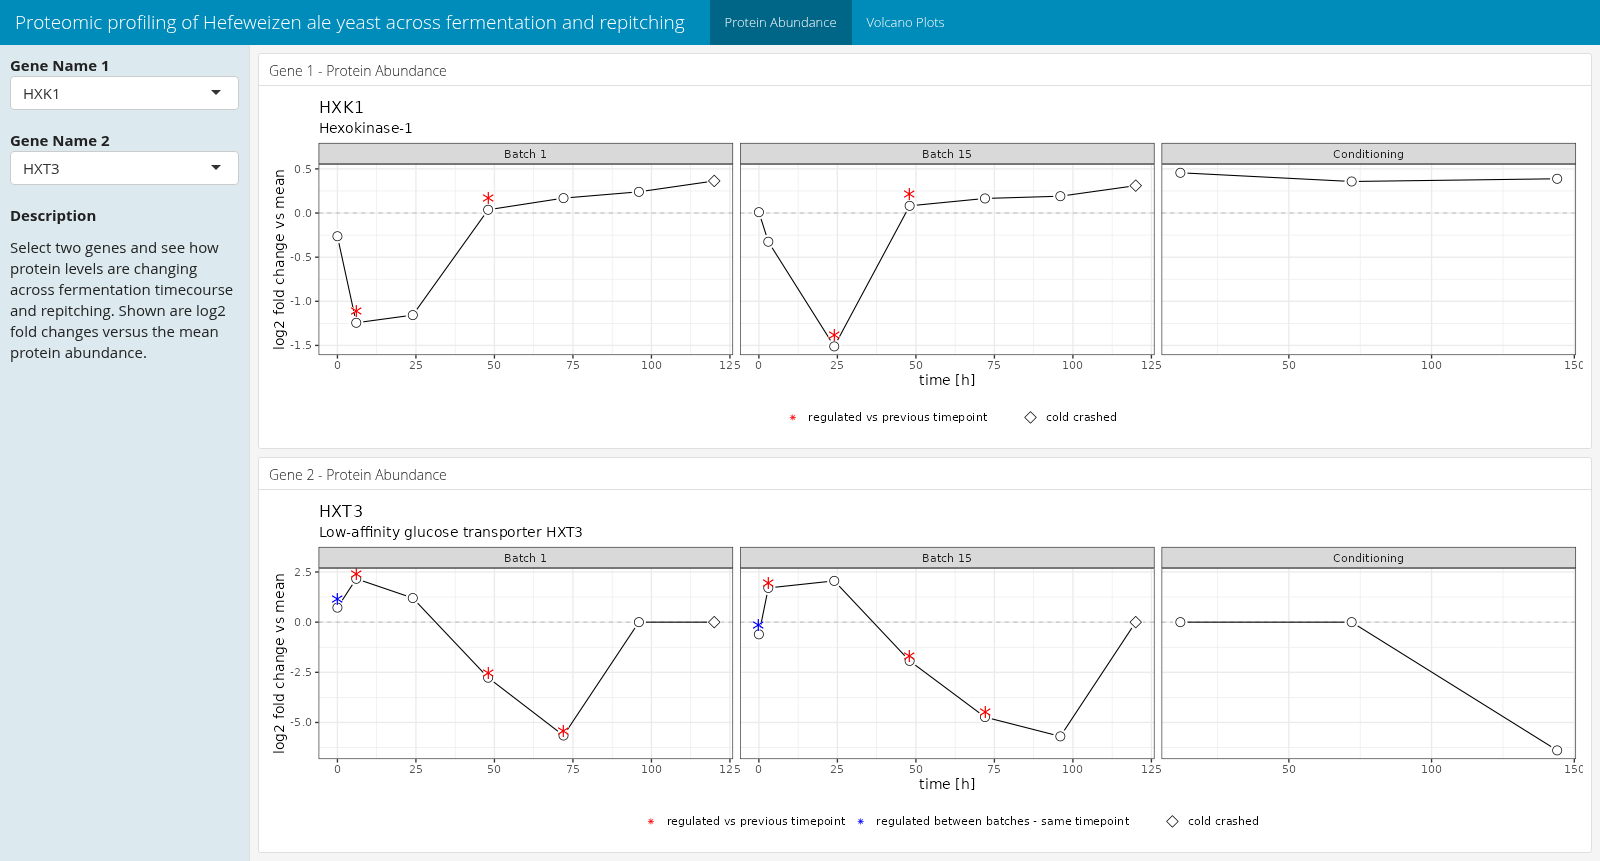Click the first data point in the HXK1 Conditioning panel
1600x861 pixels.
(1181, 173)
